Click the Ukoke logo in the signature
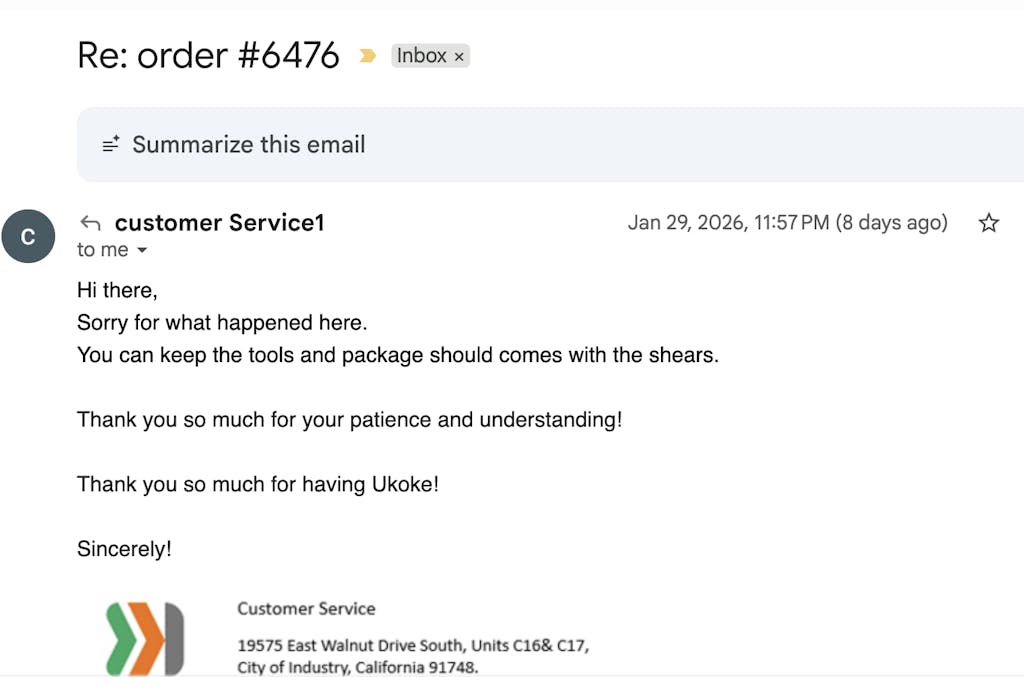The image size is (1024, 697). pyautogui.click(x=145, y=637)
